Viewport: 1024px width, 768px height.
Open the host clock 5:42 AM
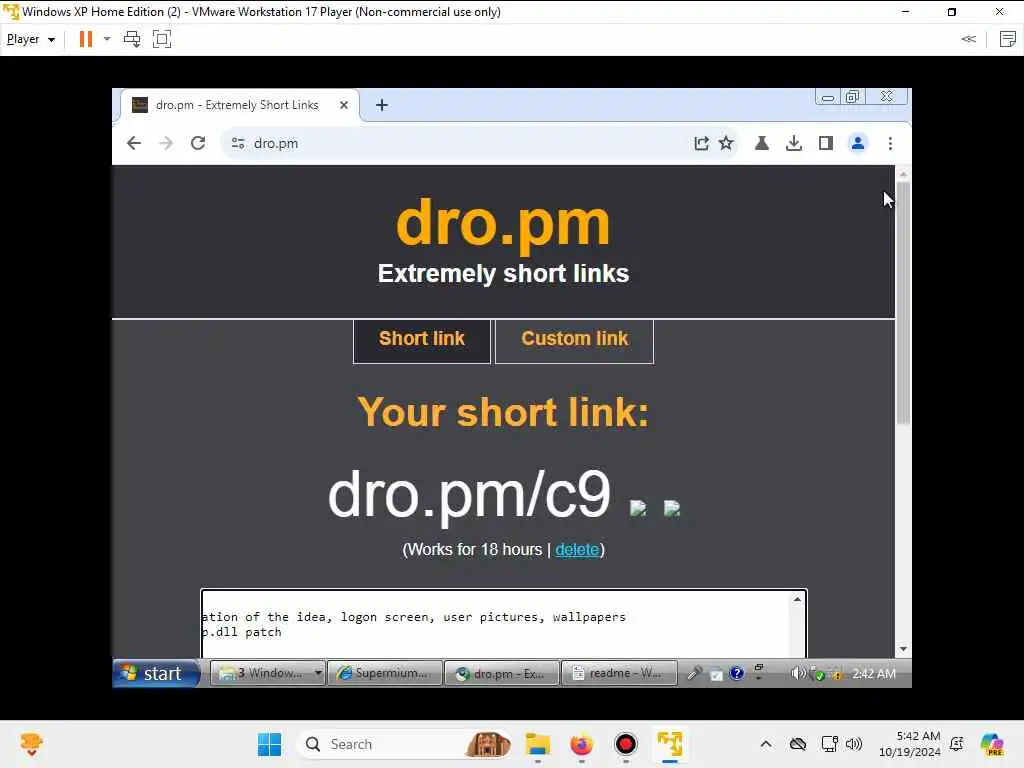pos(910,744)
